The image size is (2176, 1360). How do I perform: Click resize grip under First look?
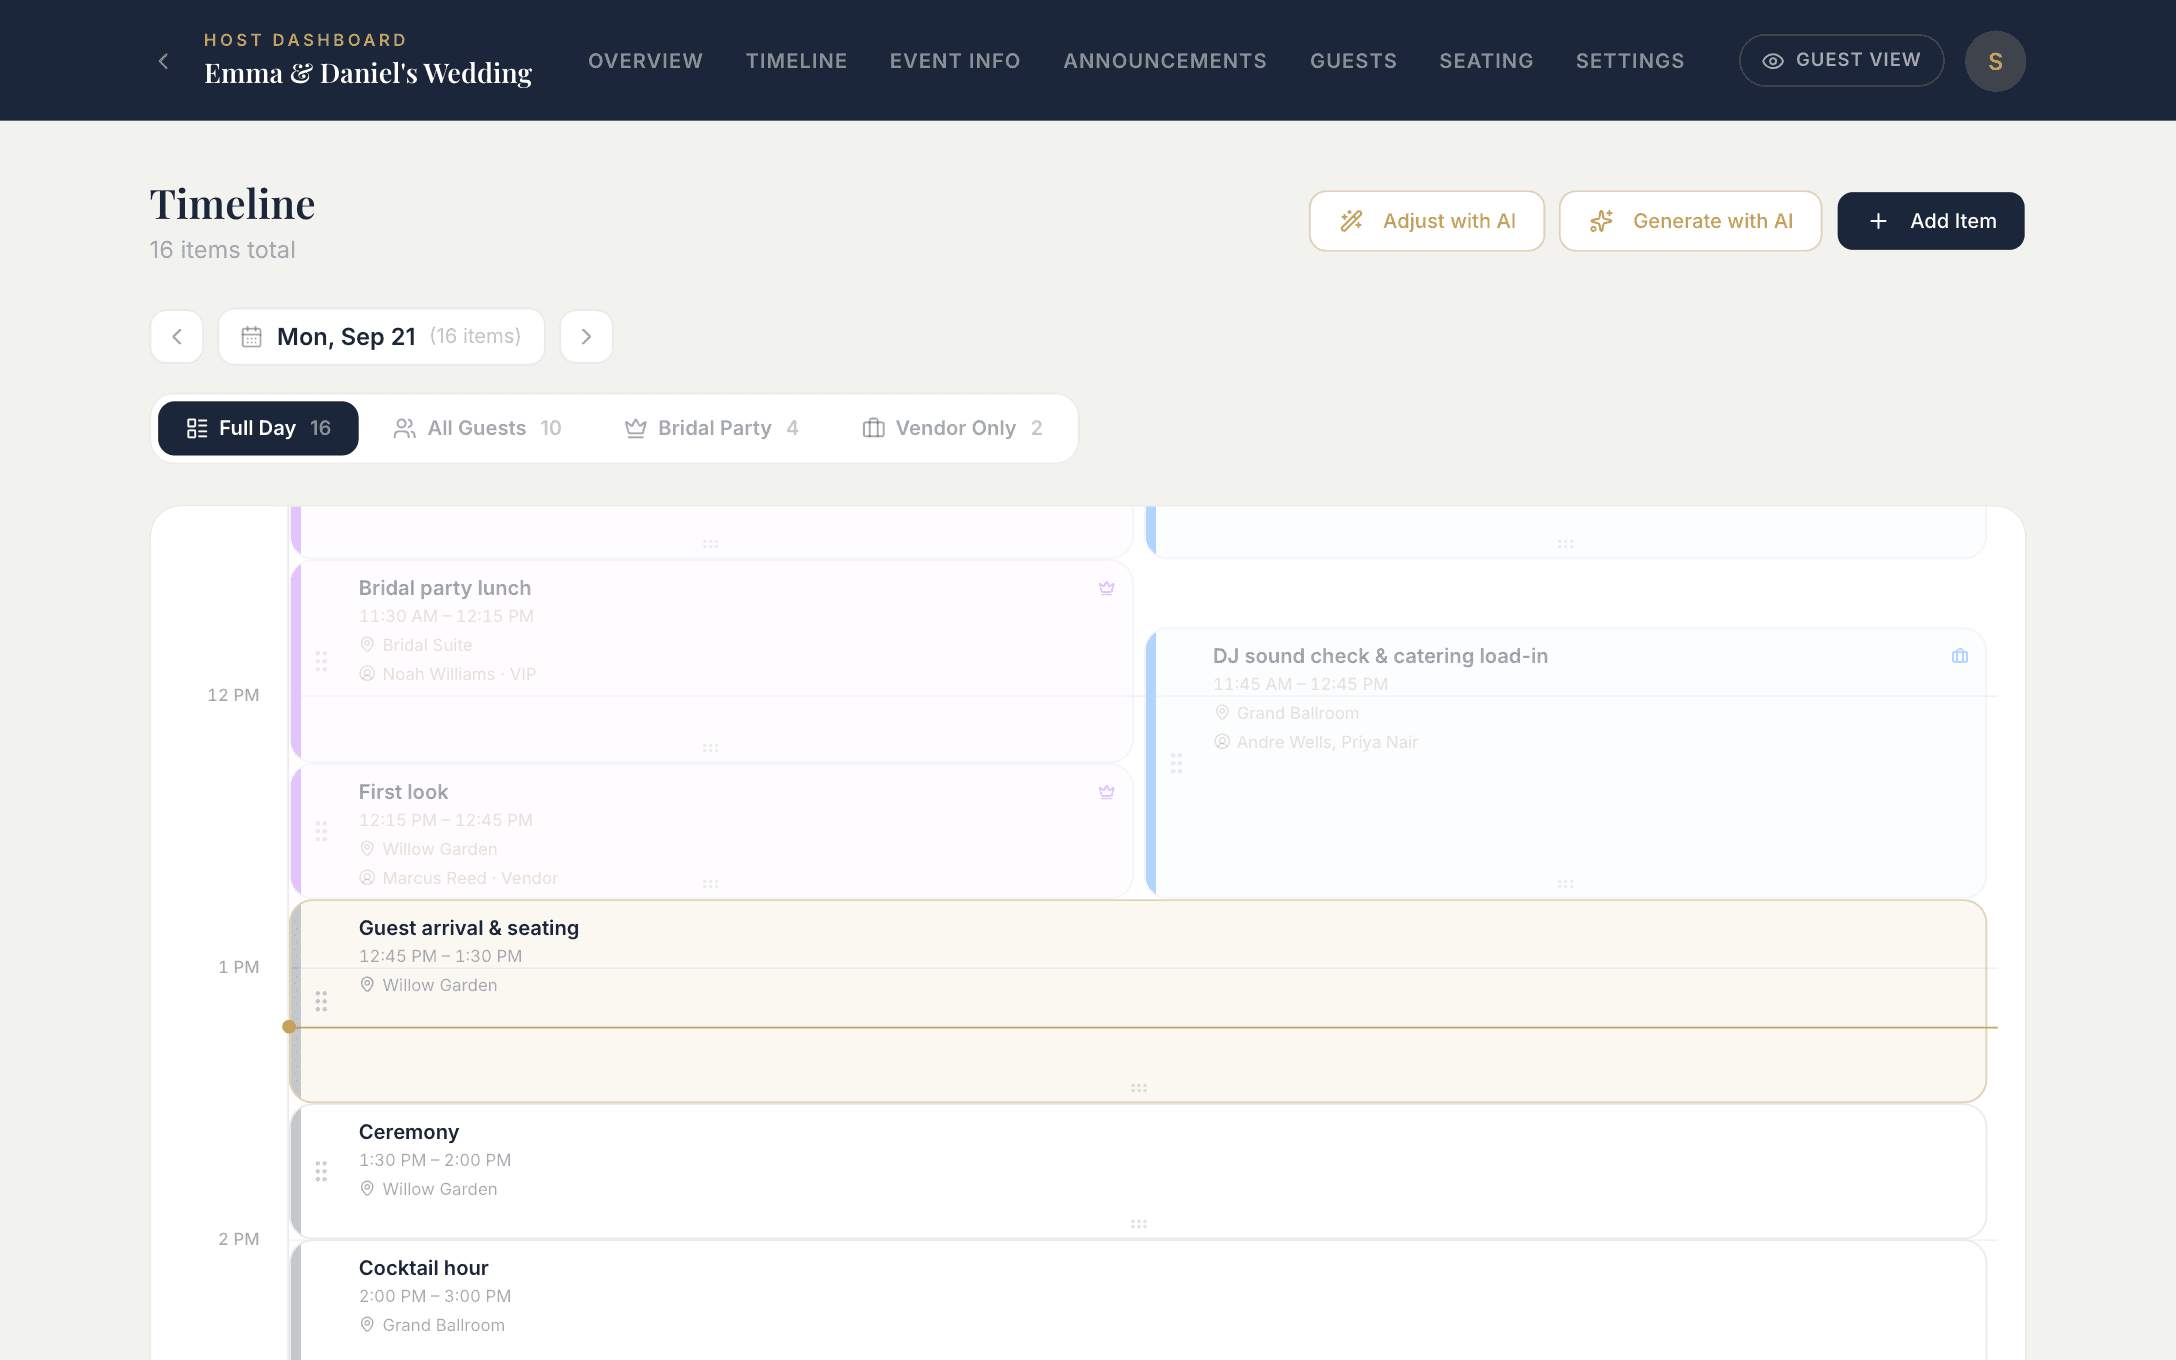(710, 884)
